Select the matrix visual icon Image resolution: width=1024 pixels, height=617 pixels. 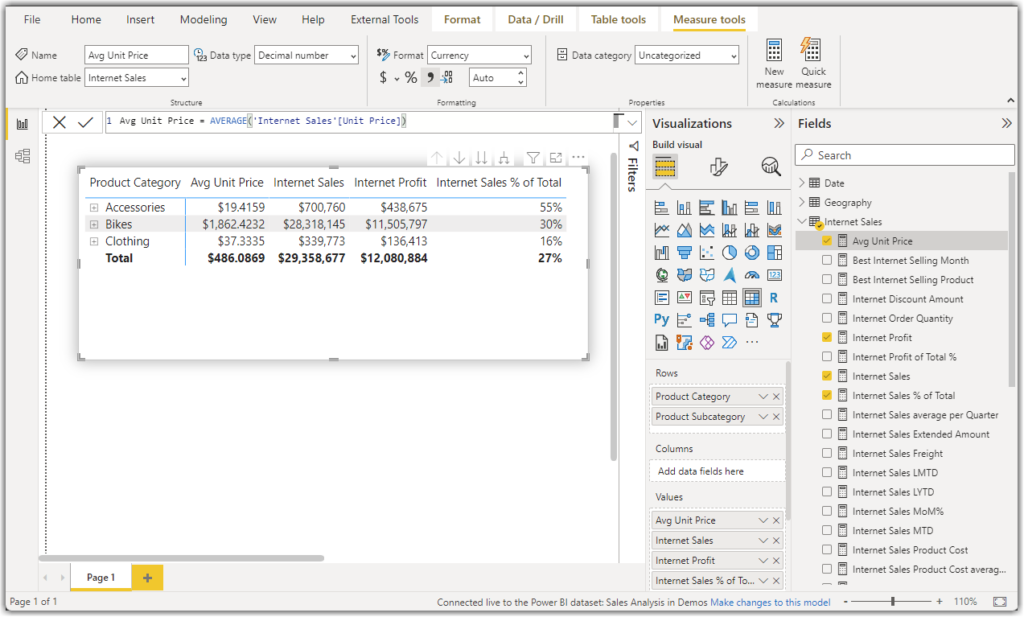point(752,298)
